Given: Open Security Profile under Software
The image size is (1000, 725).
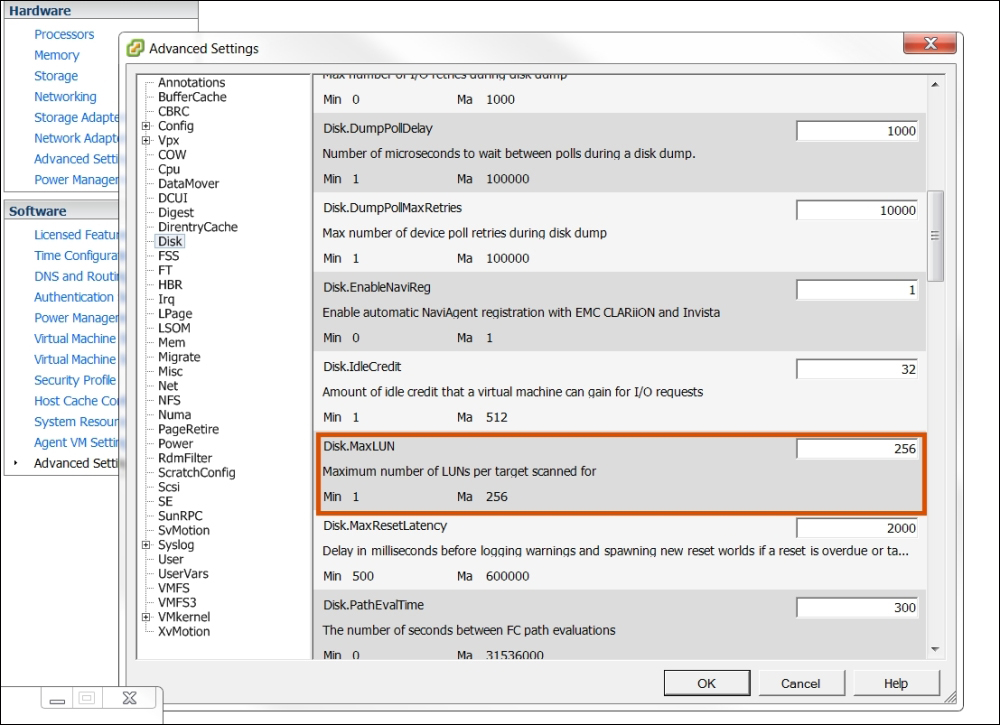Looking at the screenshot, I should pyautogui.click(x=75, y=381).
